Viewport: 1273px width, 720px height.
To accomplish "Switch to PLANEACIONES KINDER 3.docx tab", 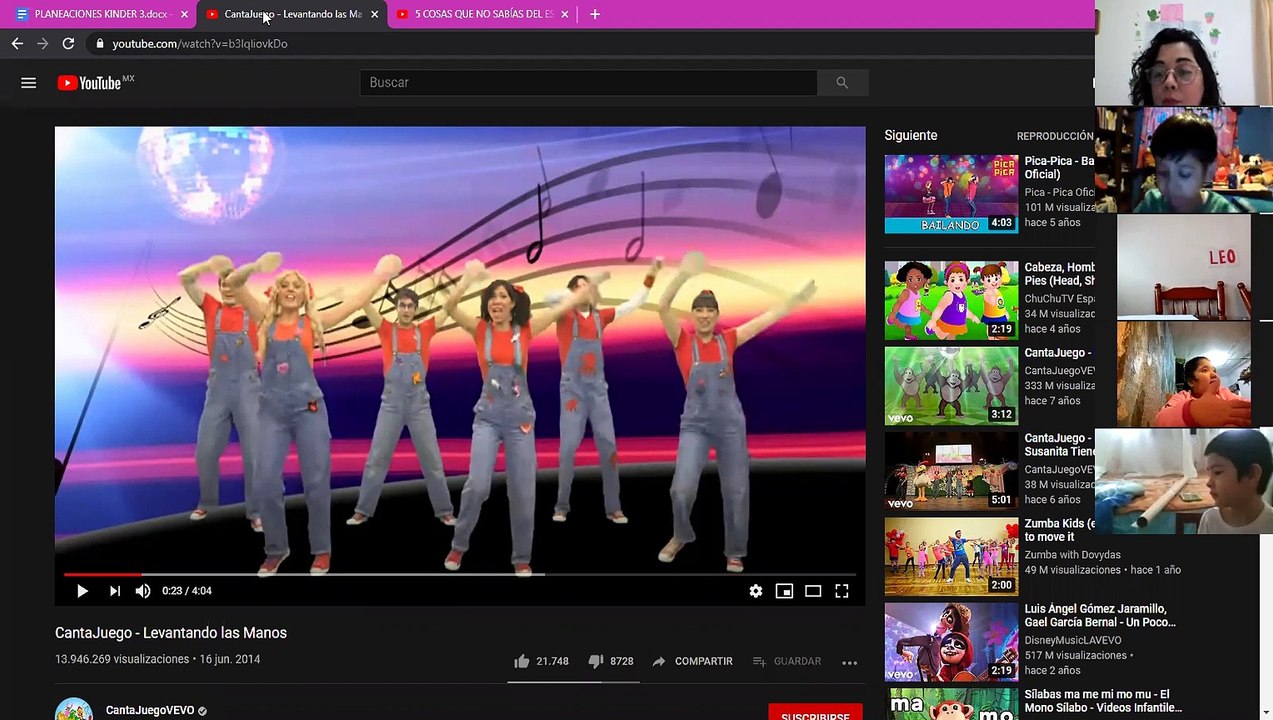I will tap(102, 14).
